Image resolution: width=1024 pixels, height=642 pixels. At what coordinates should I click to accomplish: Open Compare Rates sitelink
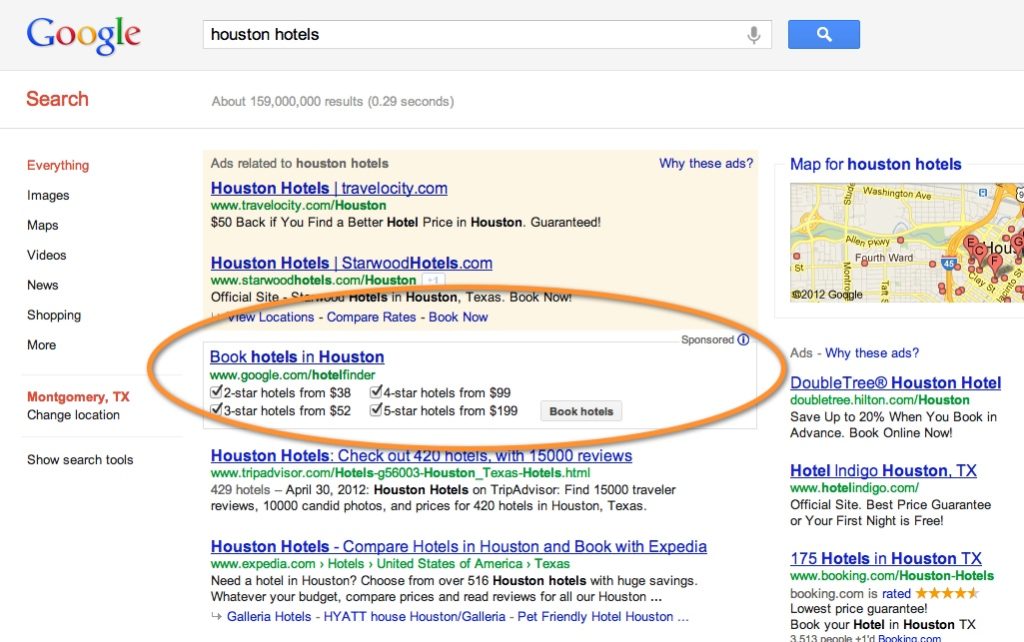[371, 317]
